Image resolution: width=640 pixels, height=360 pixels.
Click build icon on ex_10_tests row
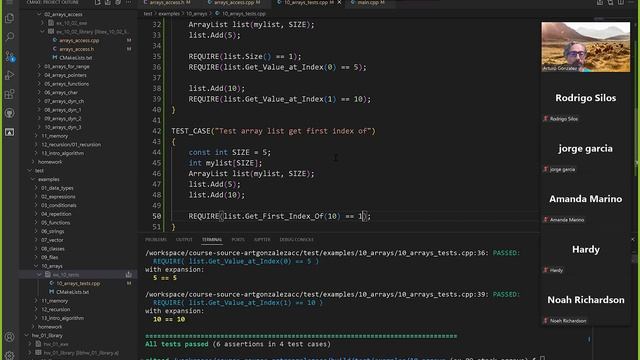(x=129, y=274)
